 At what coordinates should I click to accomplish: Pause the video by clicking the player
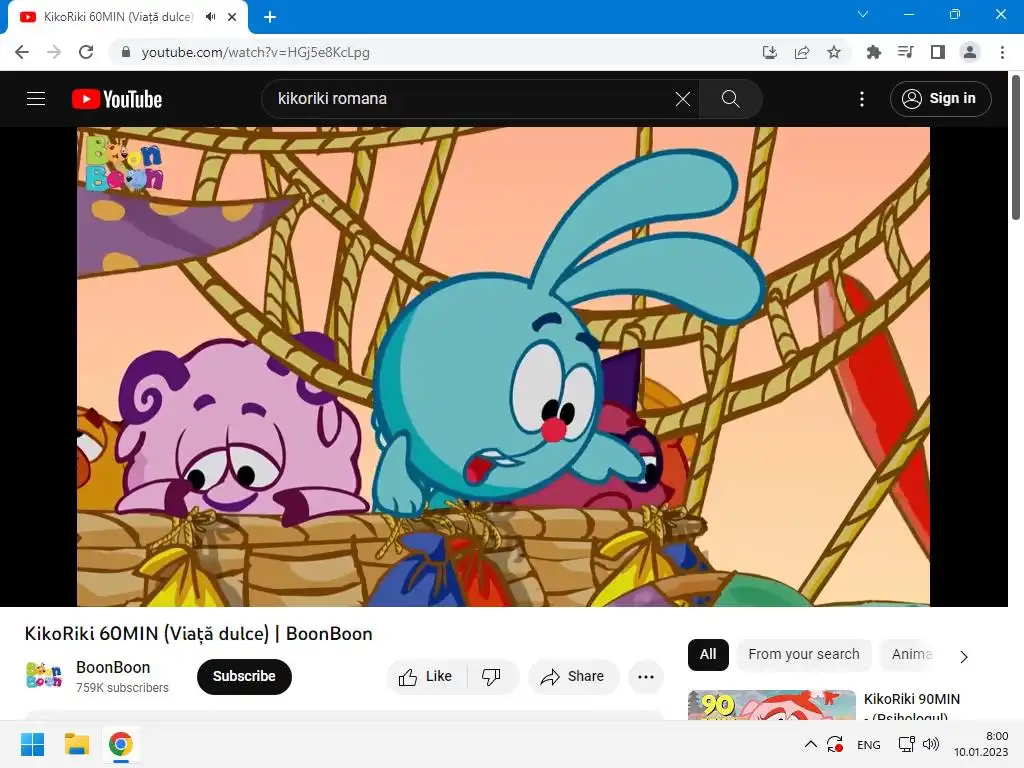[503, 366]
